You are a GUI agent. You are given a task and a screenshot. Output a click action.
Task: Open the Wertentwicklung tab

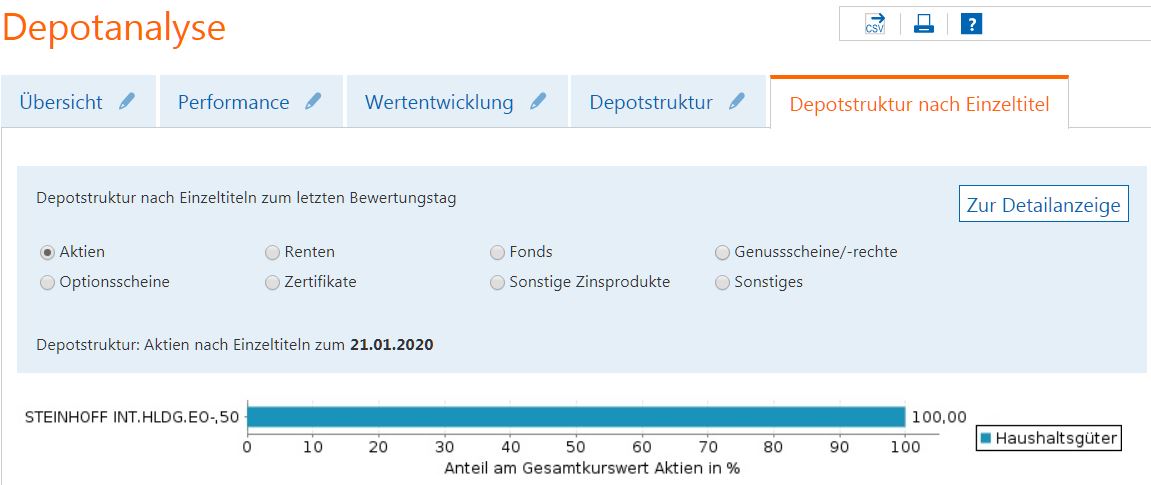click(x=439, y=103)
